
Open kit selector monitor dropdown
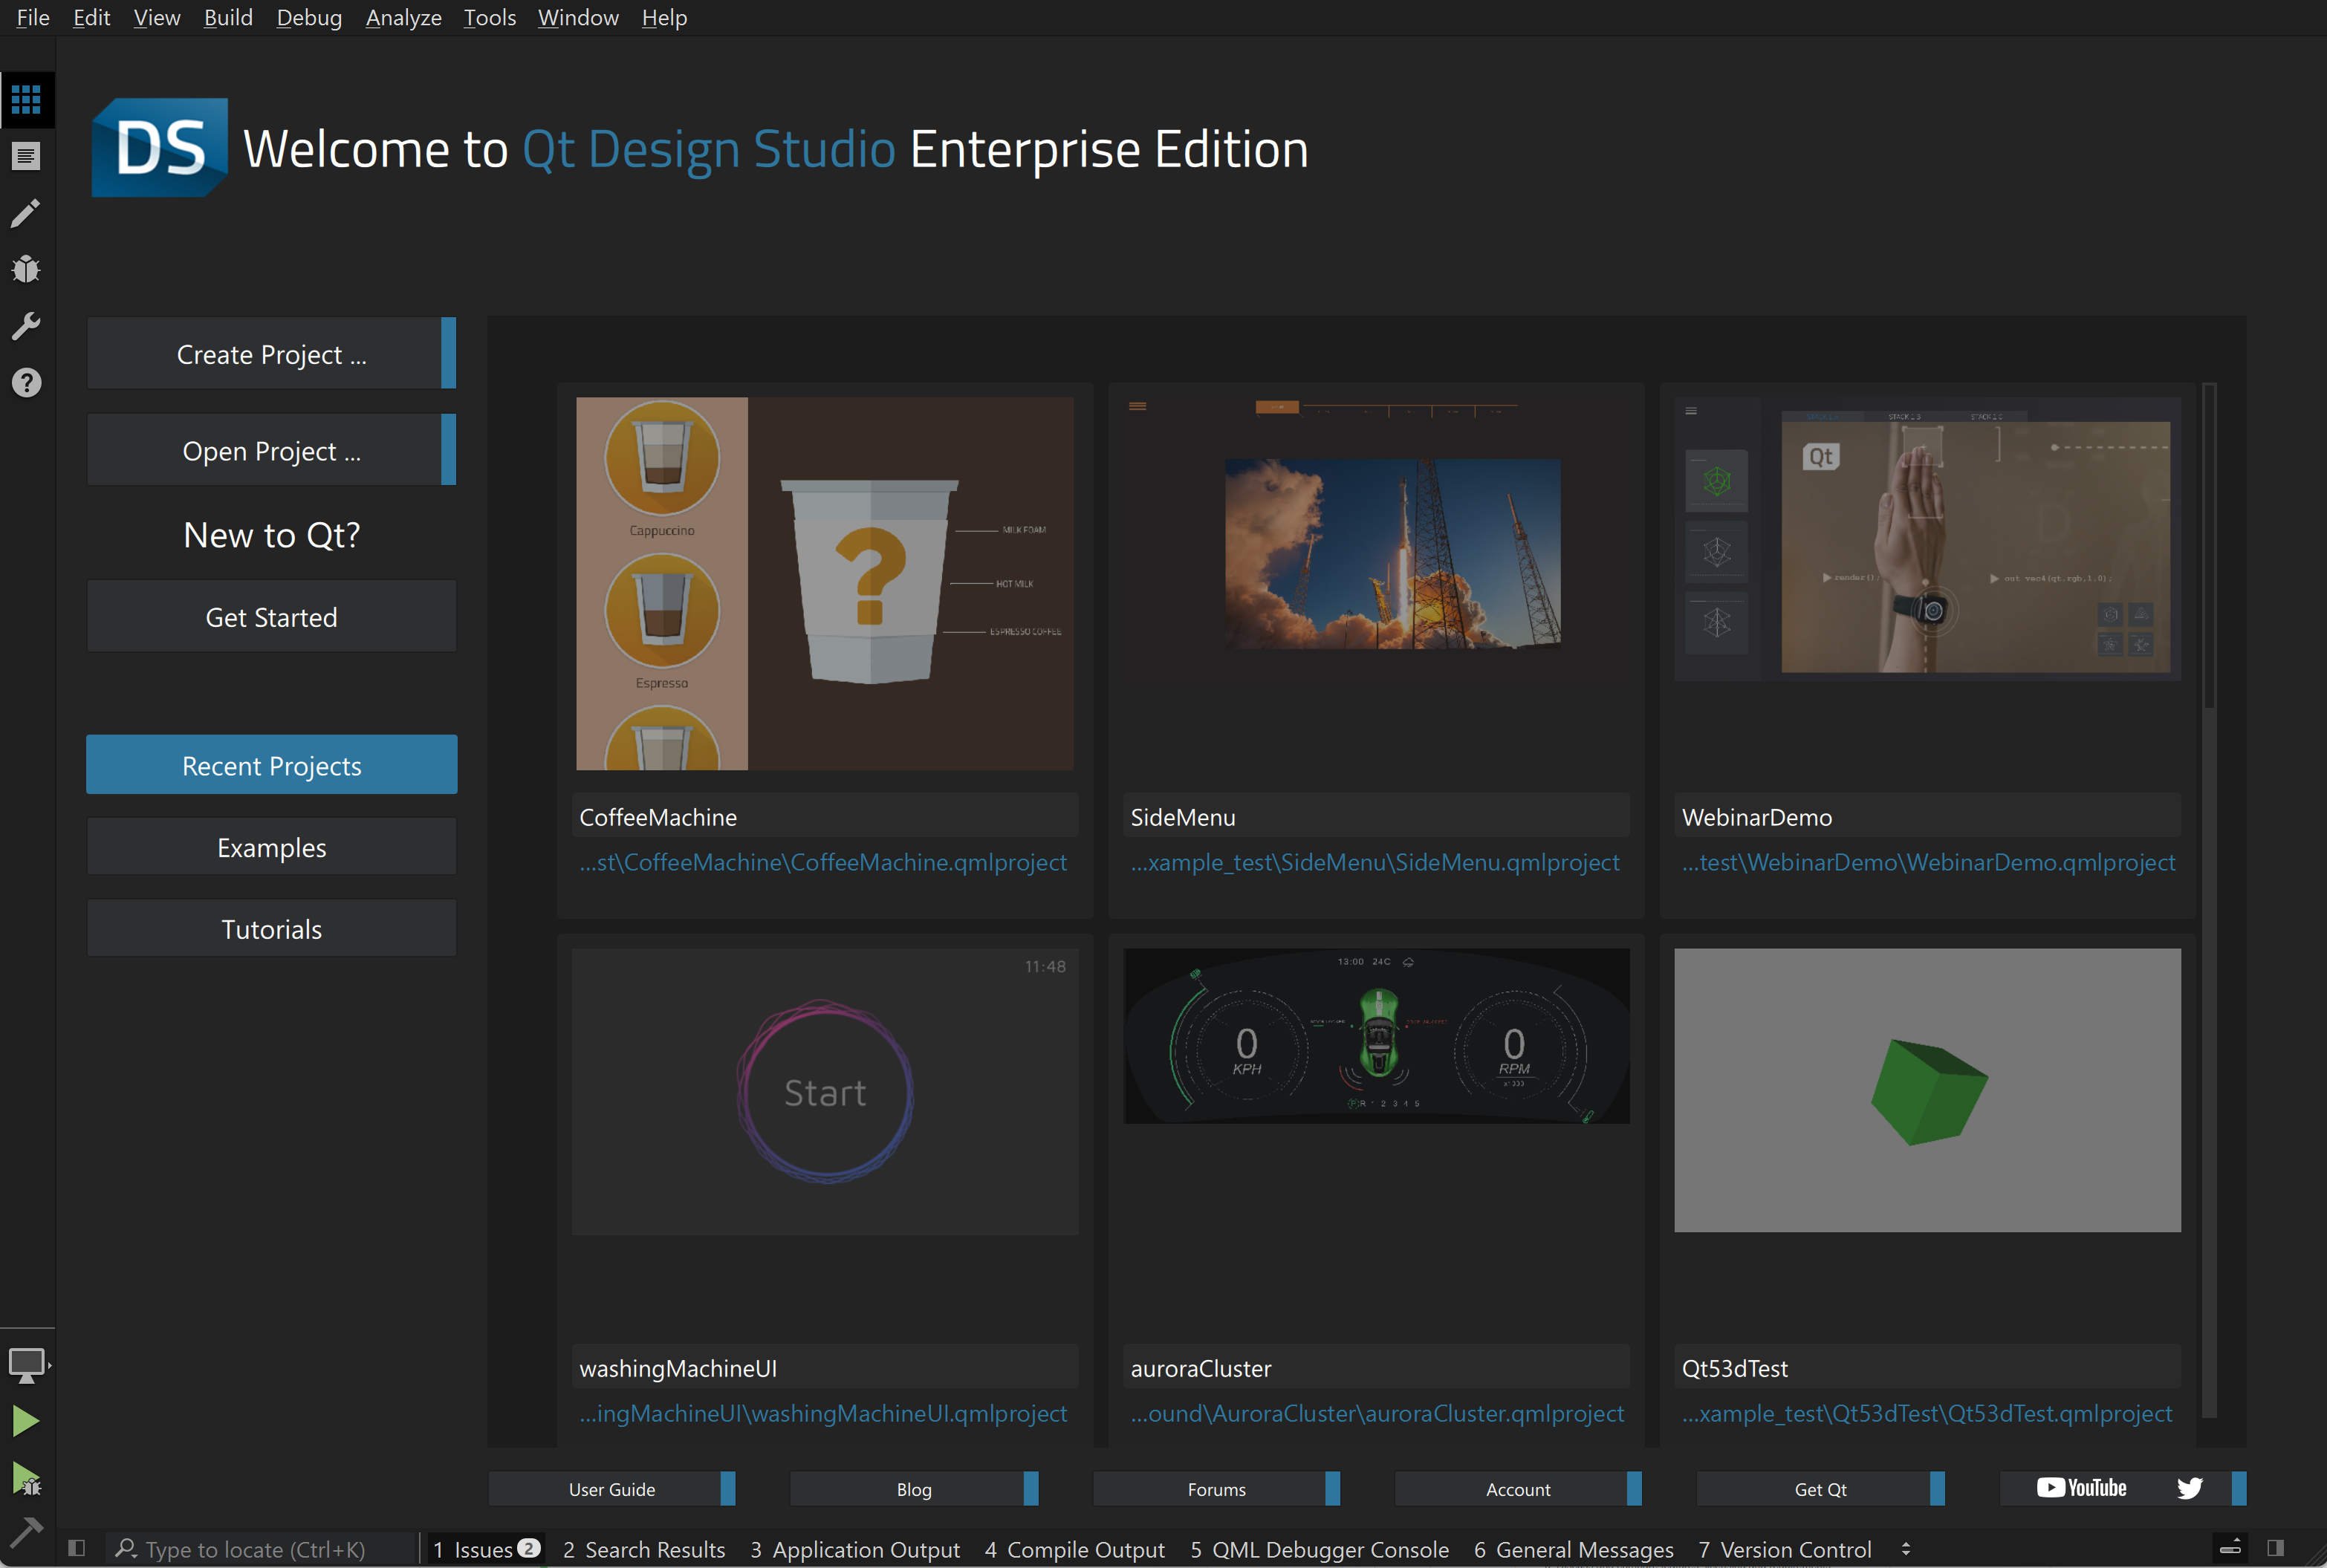[26, 1365]
